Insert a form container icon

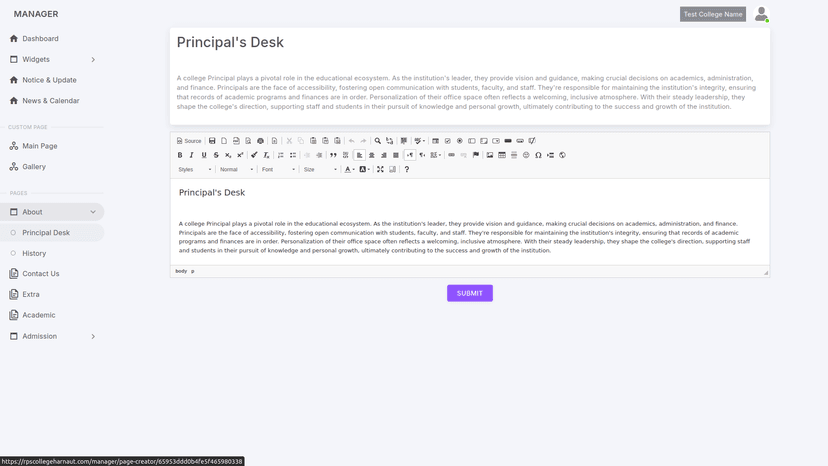coord(436,141)
